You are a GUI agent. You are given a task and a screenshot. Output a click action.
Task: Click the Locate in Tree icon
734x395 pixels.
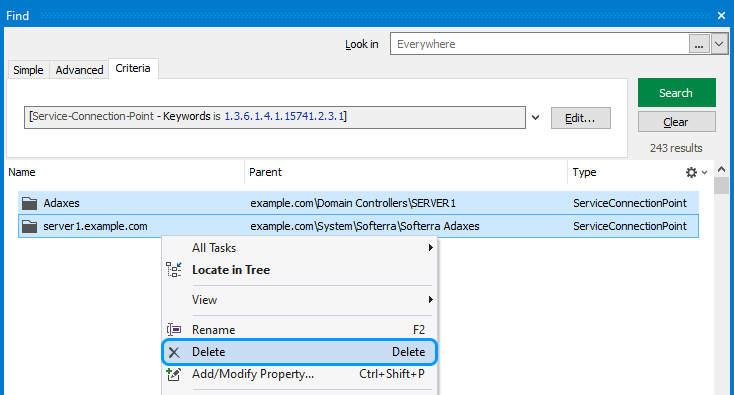(x=174, y=270)
